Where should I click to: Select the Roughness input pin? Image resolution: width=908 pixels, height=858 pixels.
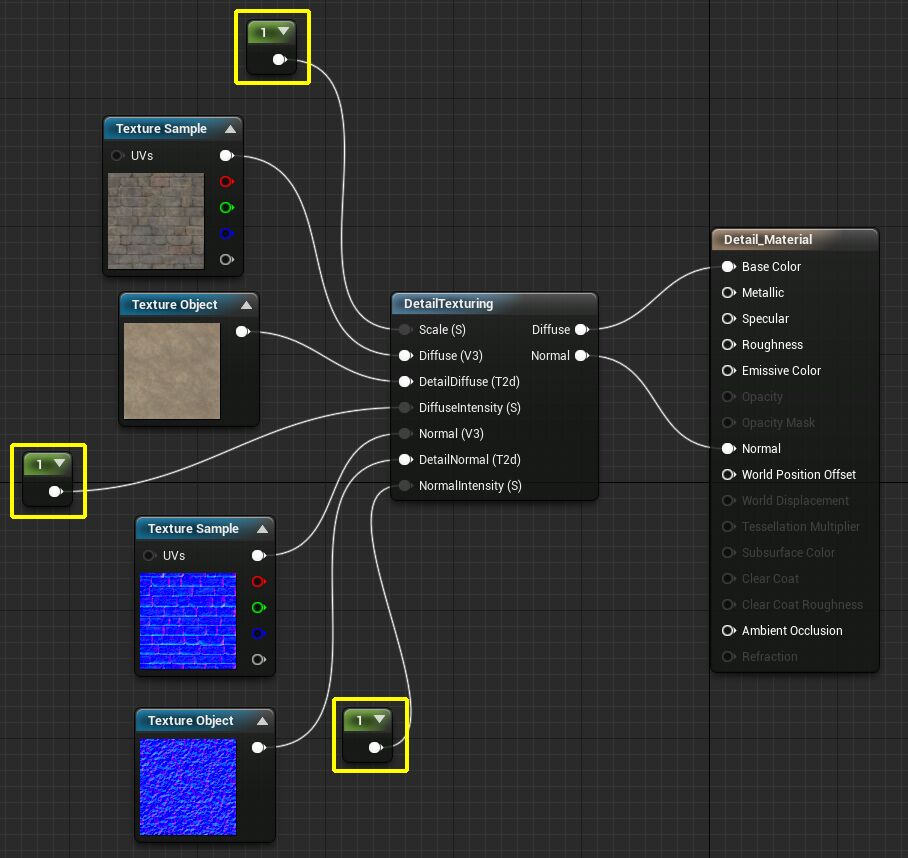tap(728, 345)
